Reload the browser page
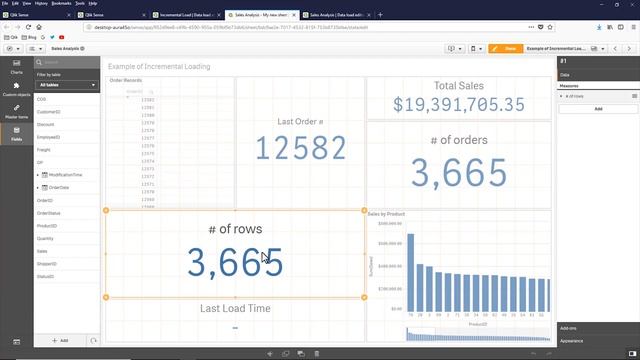640x360 pixels. coord(28,27)
